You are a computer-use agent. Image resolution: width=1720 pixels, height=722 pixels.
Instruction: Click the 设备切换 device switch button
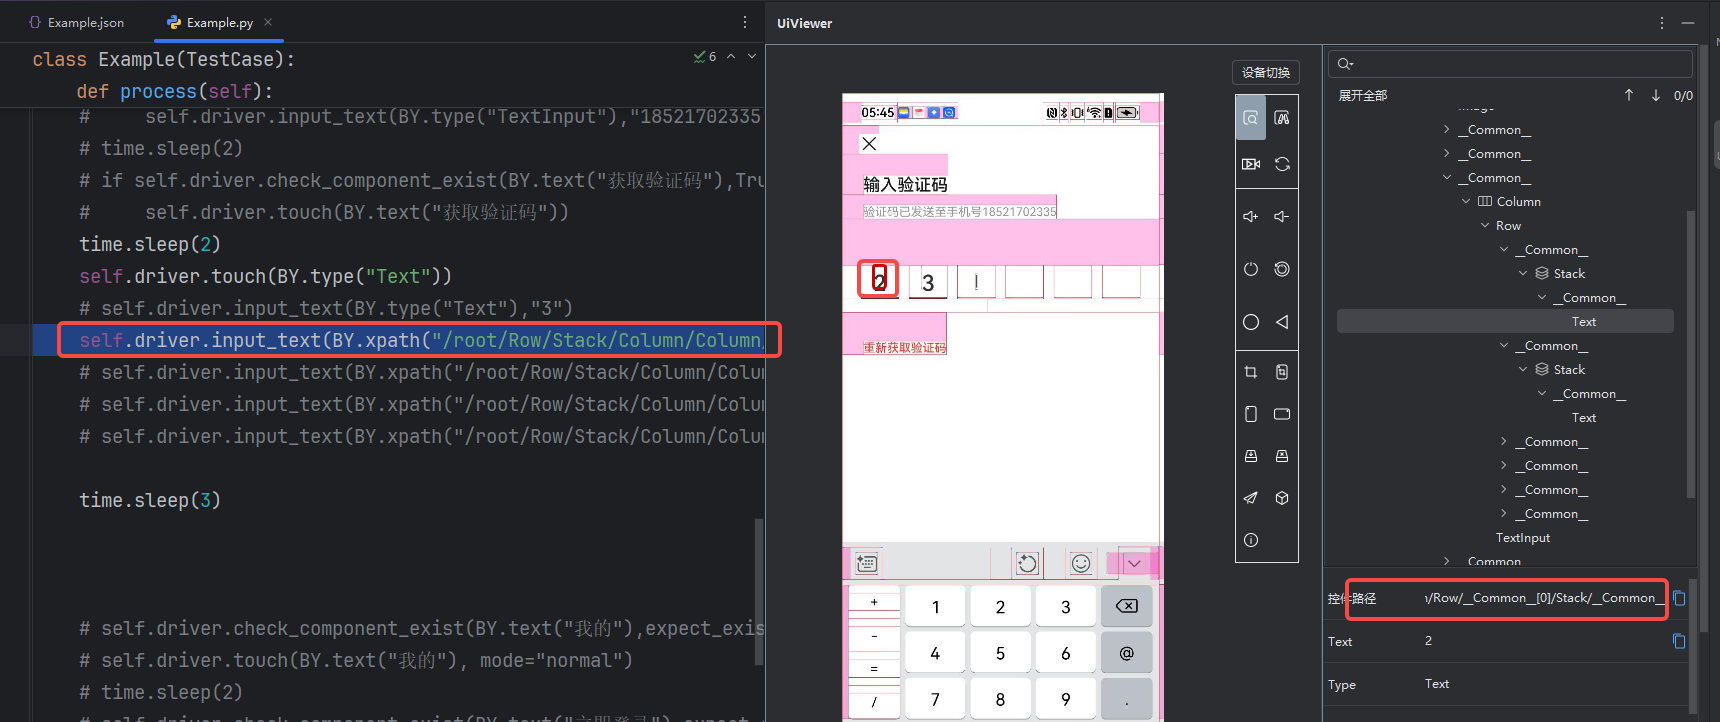(x=1265, y=72)
